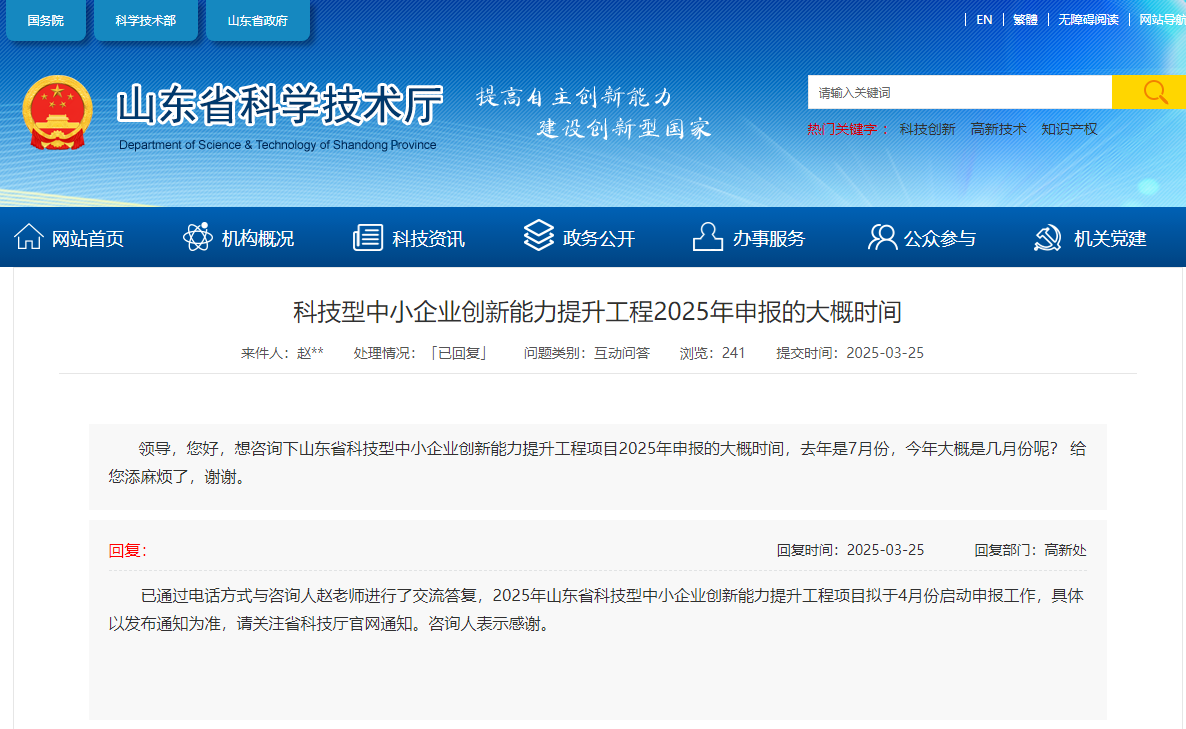Click the 山东省政府 top button
Viewport: 1186px width, 729px height.
pos(257,20)
